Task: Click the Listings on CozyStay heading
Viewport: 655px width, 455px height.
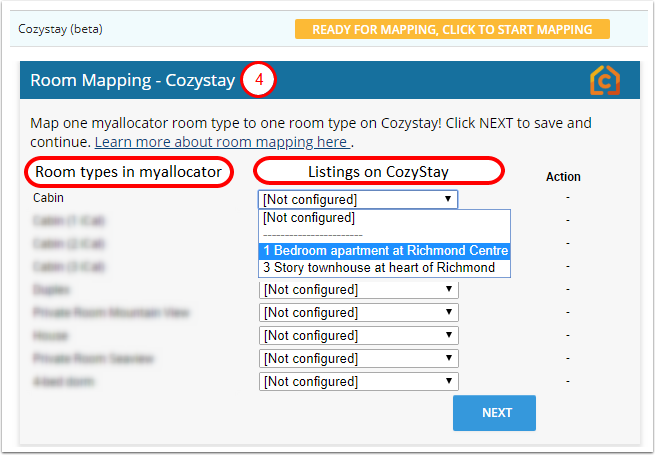Action: 378,172
